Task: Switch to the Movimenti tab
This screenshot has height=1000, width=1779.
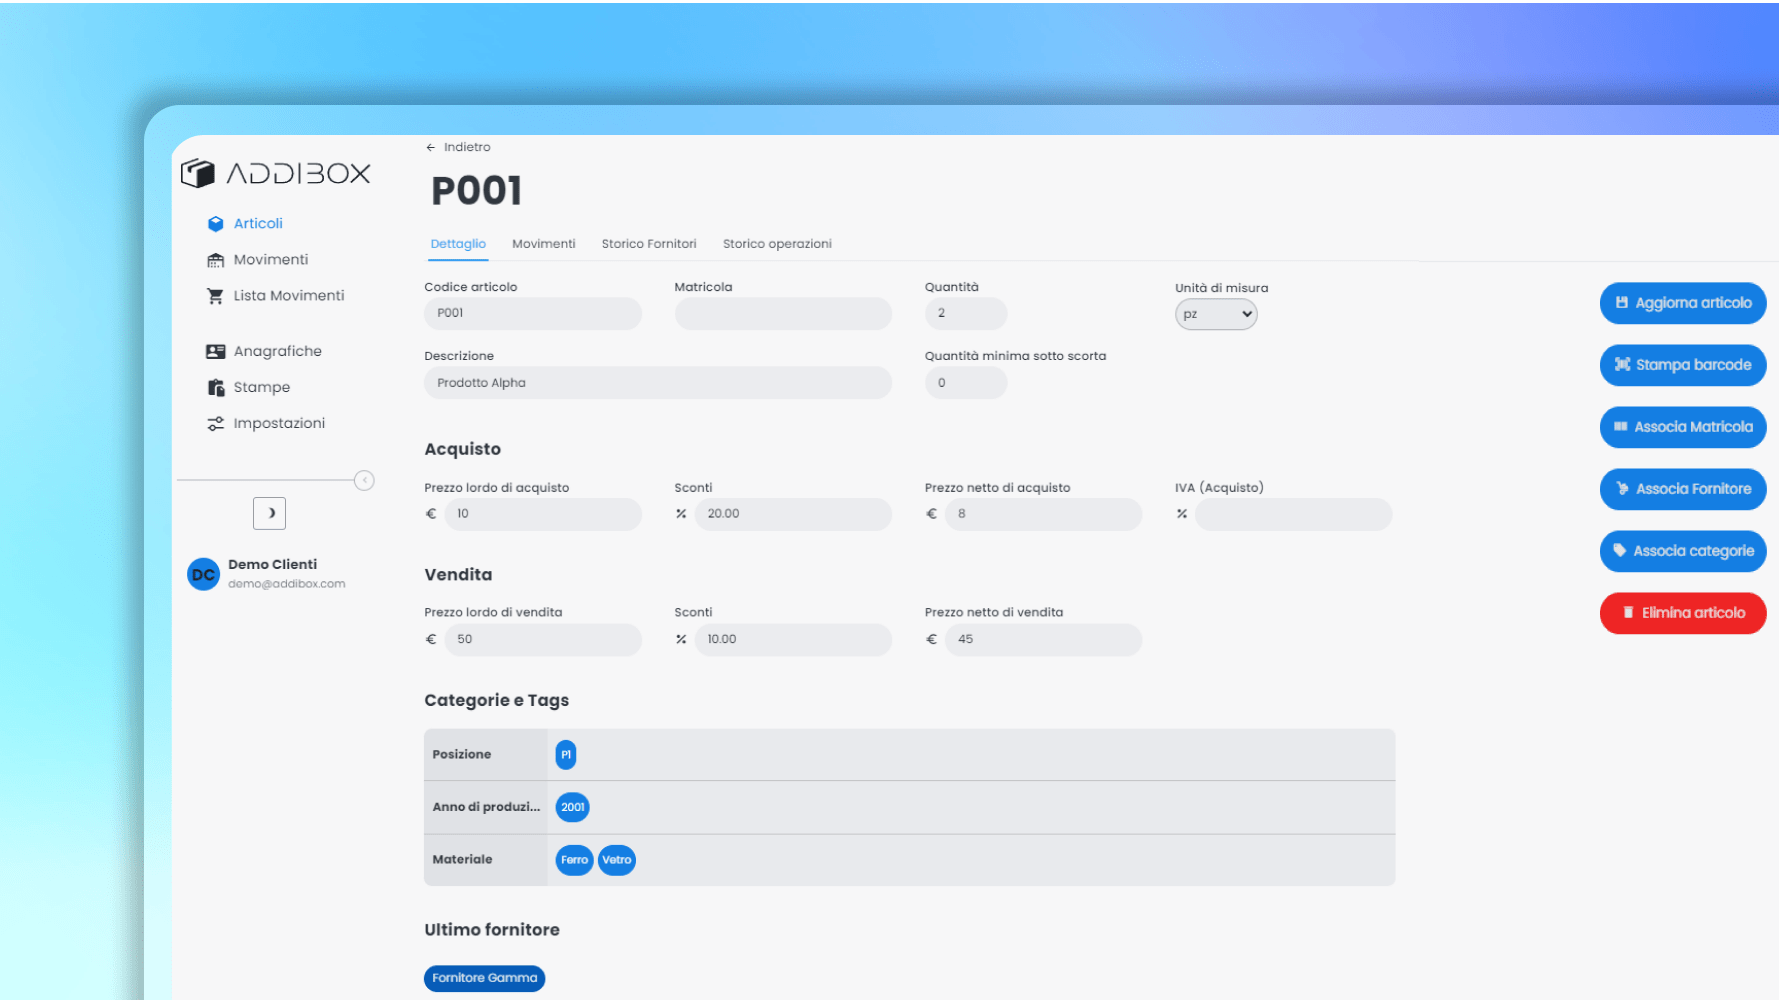Action: tap(544, 244)
